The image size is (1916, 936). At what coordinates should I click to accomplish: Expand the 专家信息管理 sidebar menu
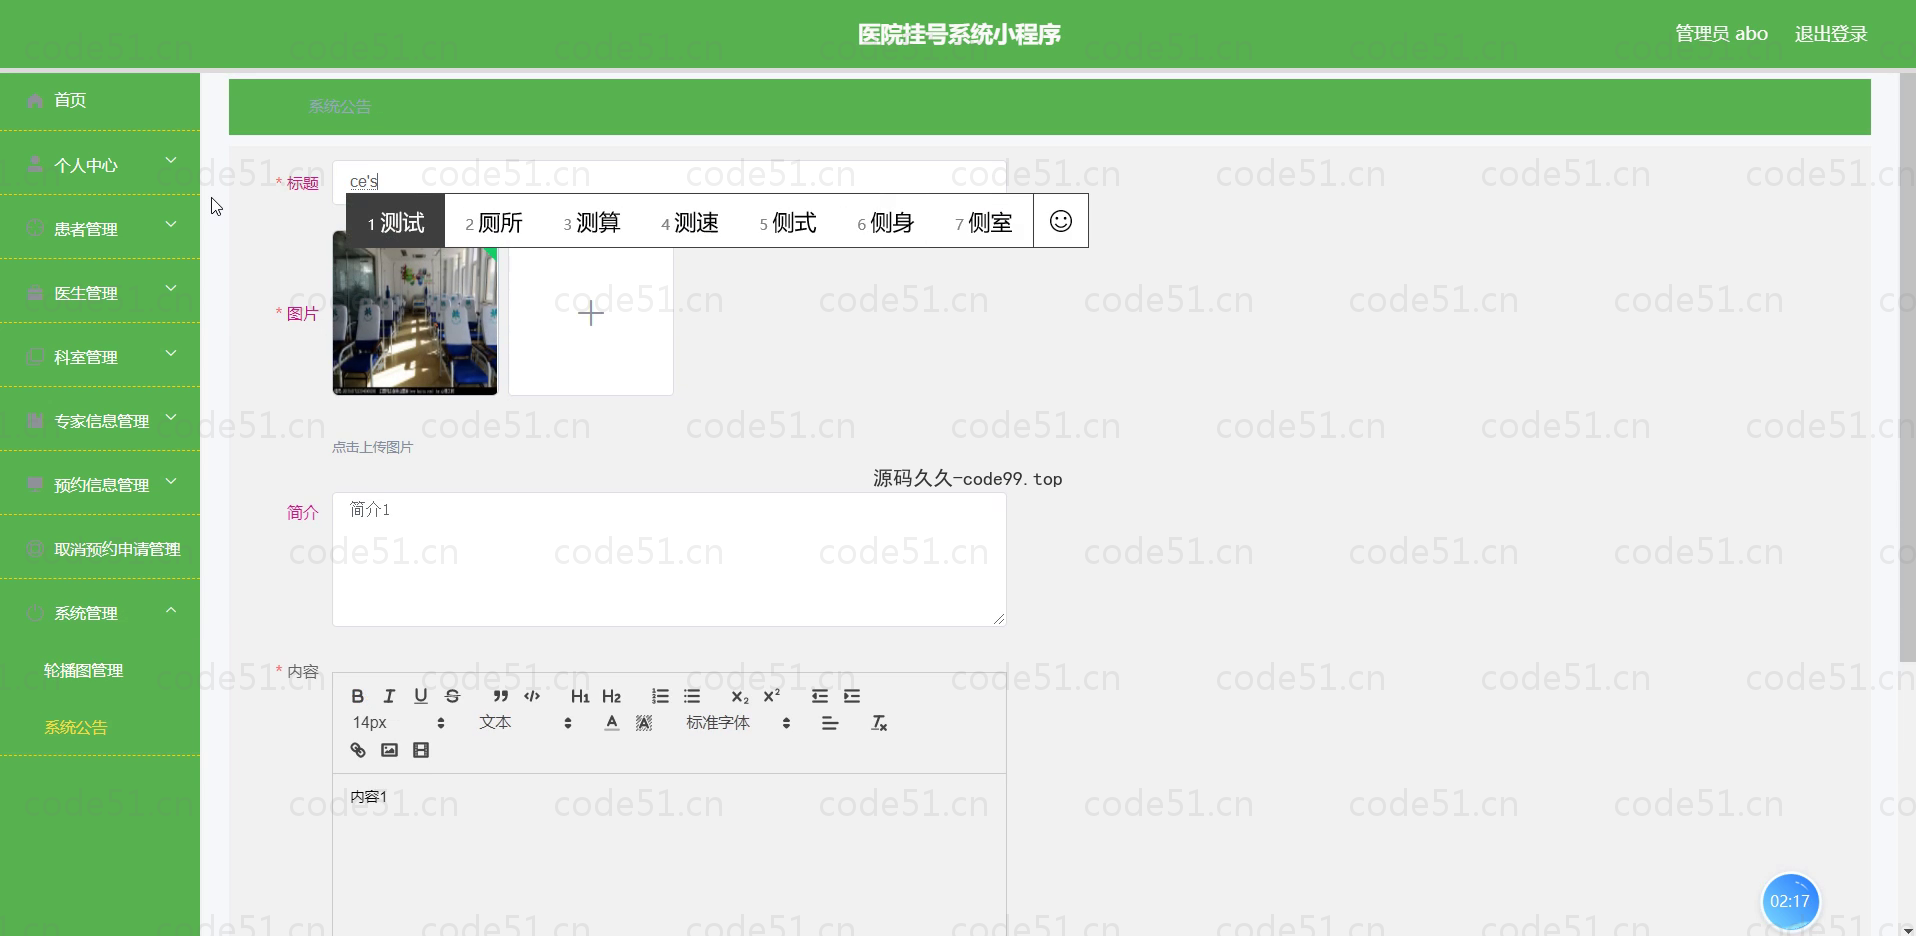(100, 420)
